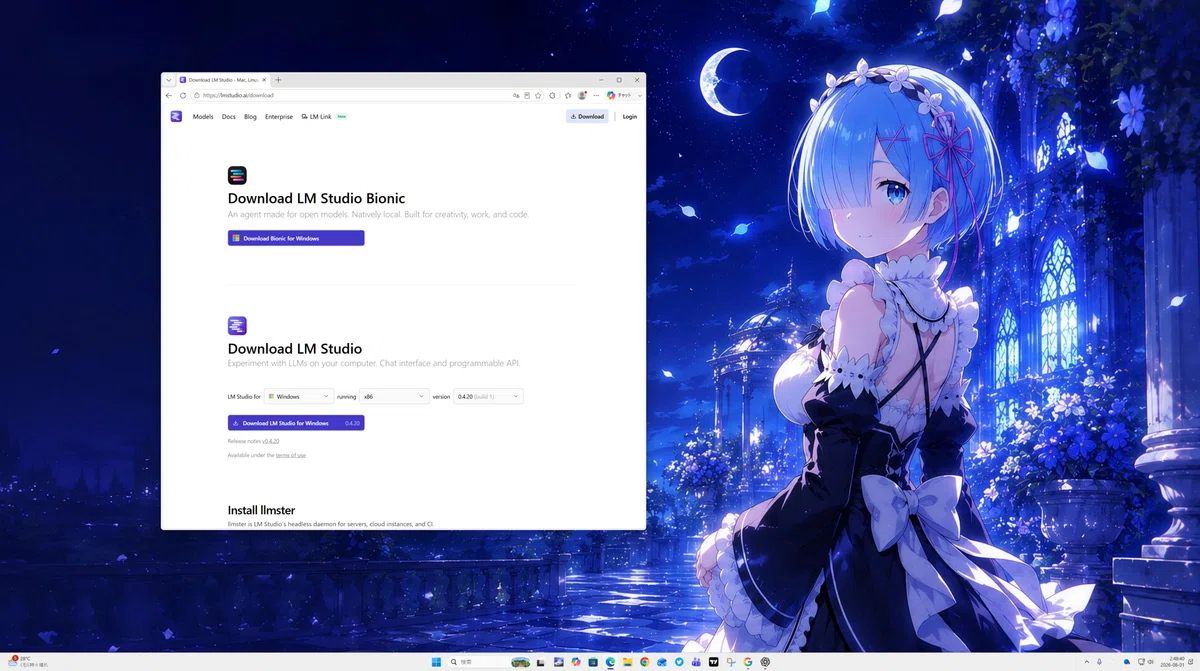Image resolution: width=1200 pixels, height=671 pixels.
Task: Click the LM Studio app icon above the heading
Action: tap(237, 326)
